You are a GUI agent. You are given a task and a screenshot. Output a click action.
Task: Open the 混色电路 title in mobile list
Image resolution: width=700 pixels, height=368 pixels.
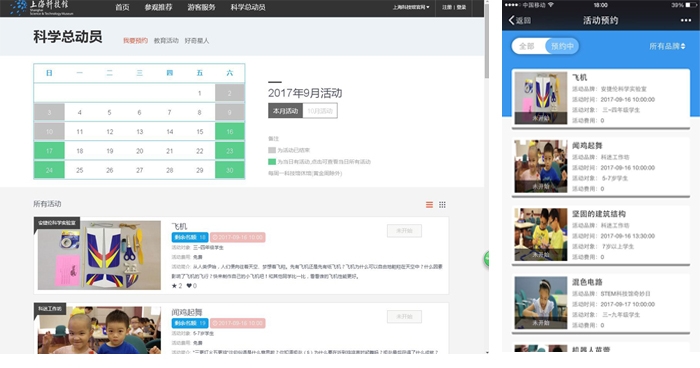[x=587, y=282]
